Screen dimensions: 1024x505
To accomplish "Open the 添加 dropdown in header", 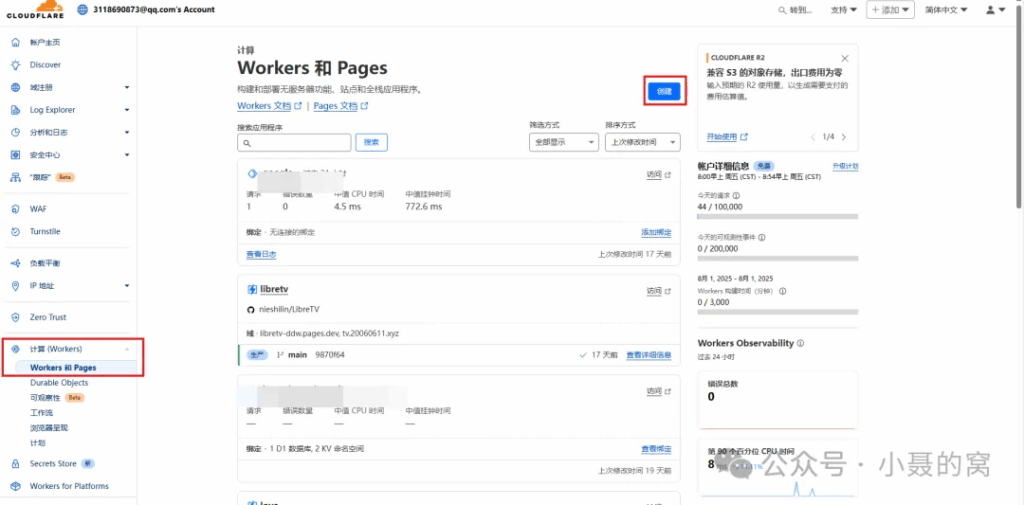I will pyautogui.click(x=891, y=10).
